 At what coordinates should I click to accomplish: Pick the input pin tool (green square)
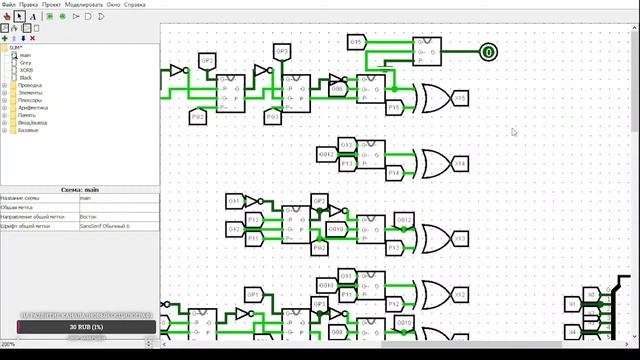tap(50, 16)
